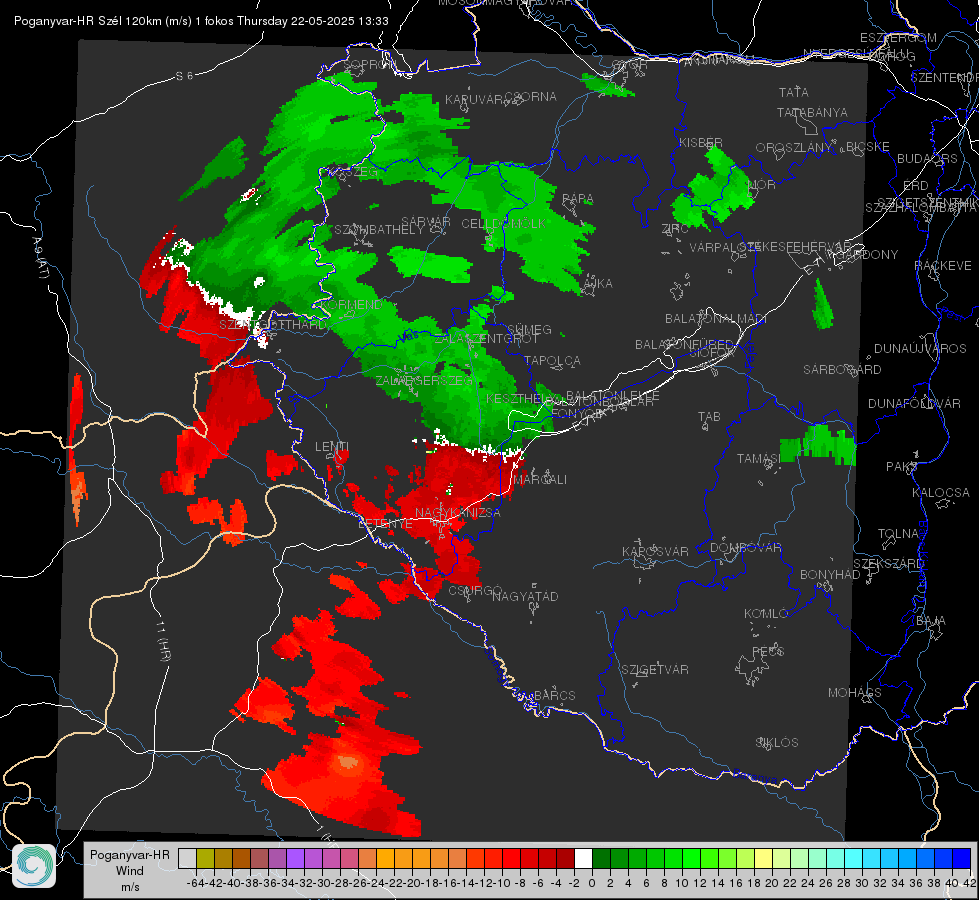Click the SUMEG city label

529,329
